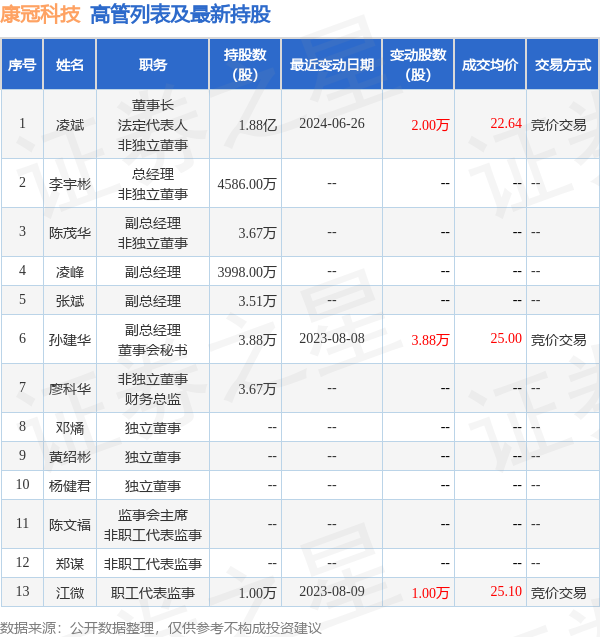600x637 pixels.
Task: Click the 数据来源 footer note
Action: (161, 628)
